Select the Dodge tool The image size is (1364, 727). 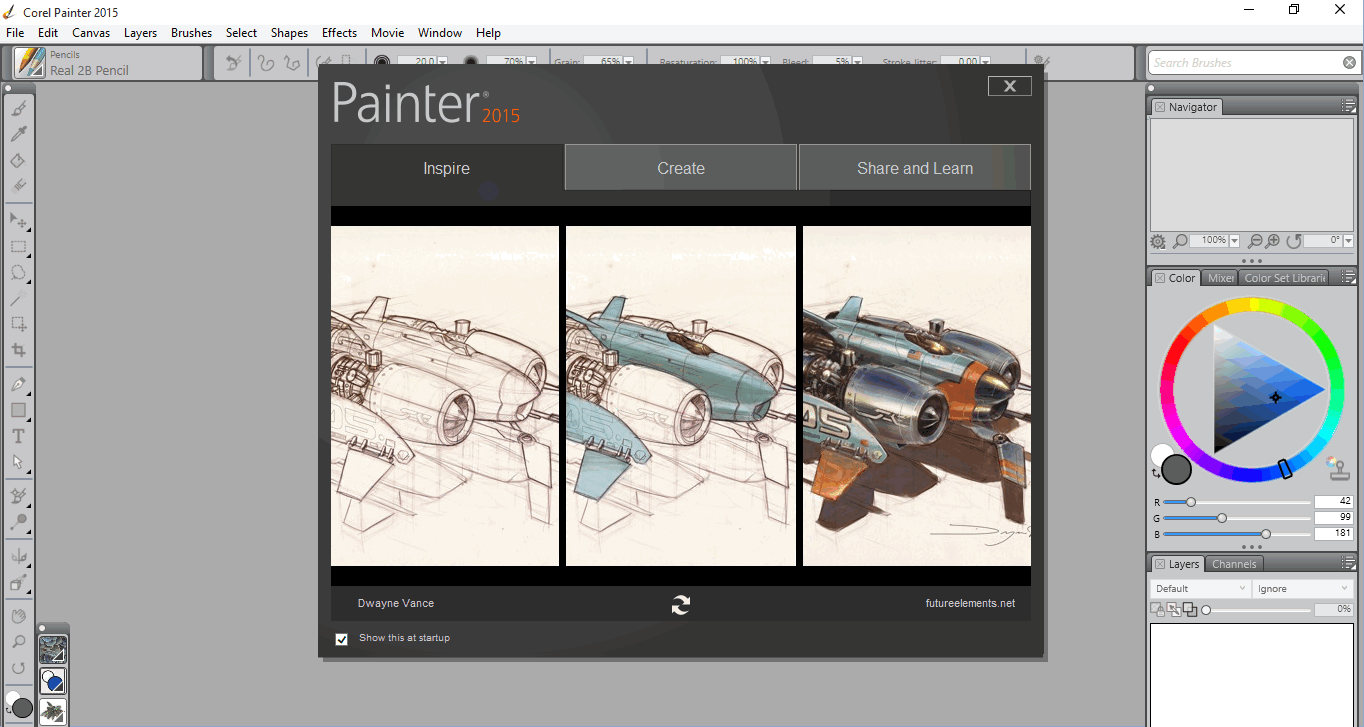[x=18, y=522]
